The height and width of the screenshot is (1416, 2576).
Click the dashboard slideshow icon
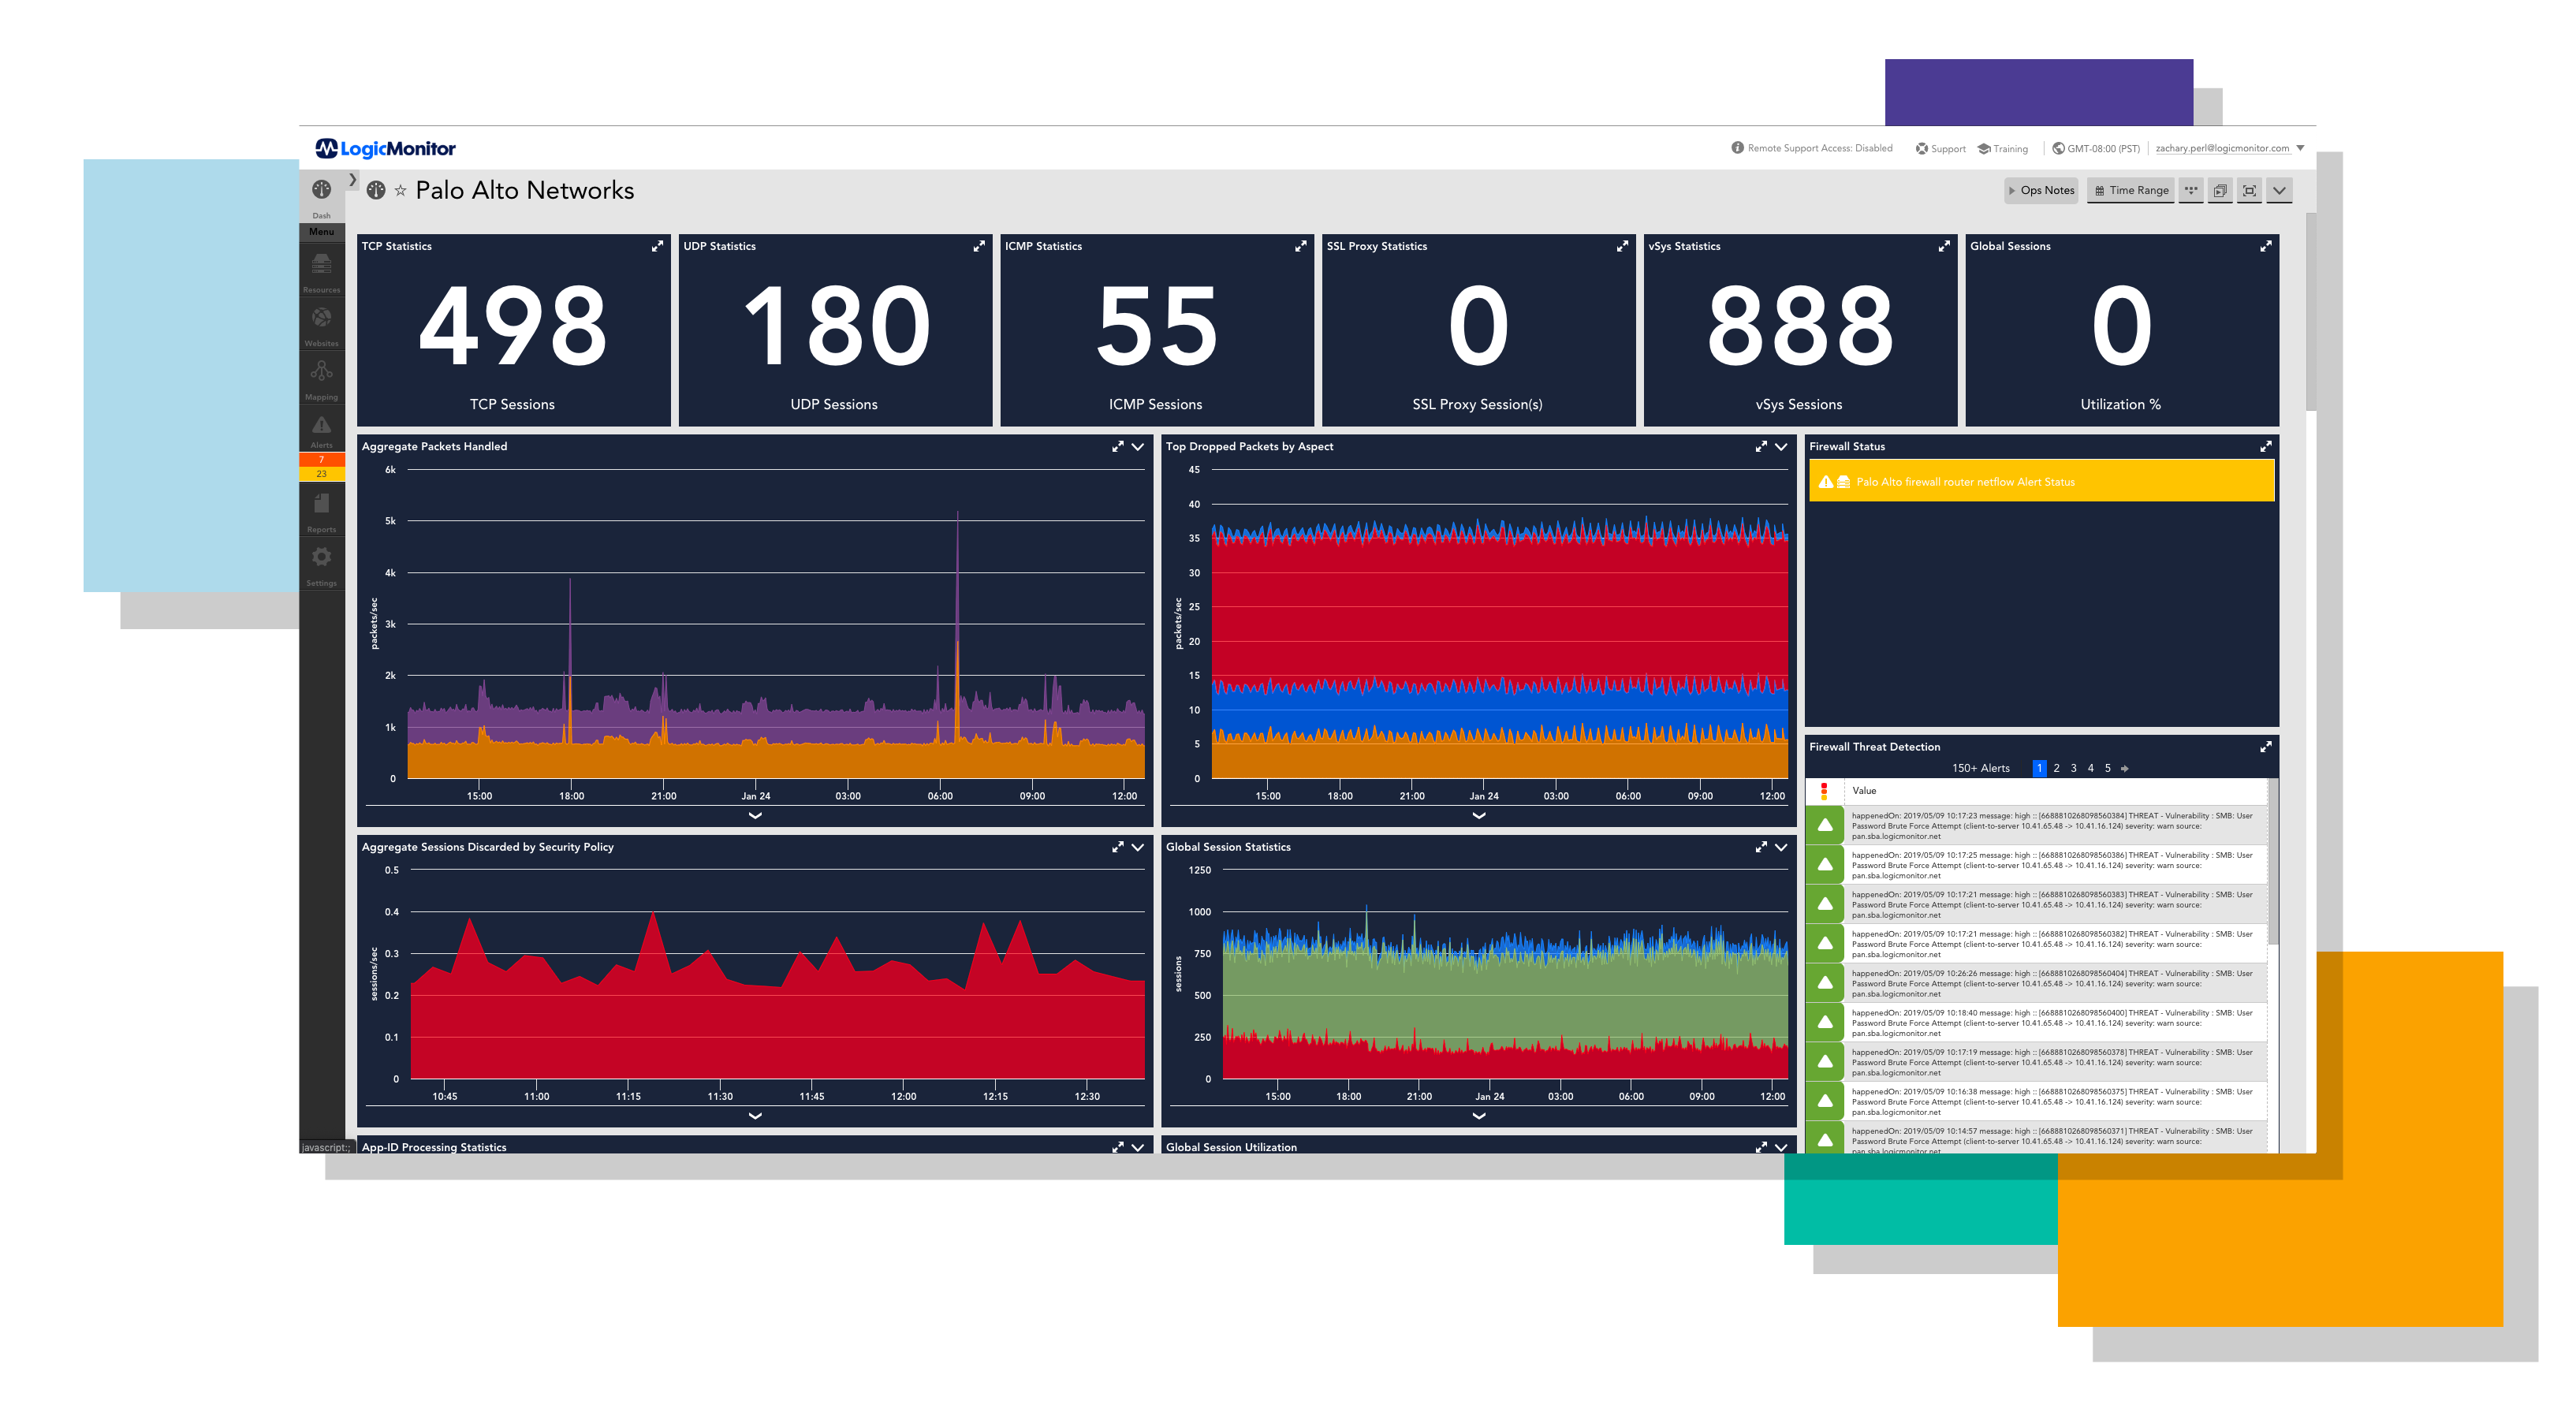click(x=2220, y=190)
